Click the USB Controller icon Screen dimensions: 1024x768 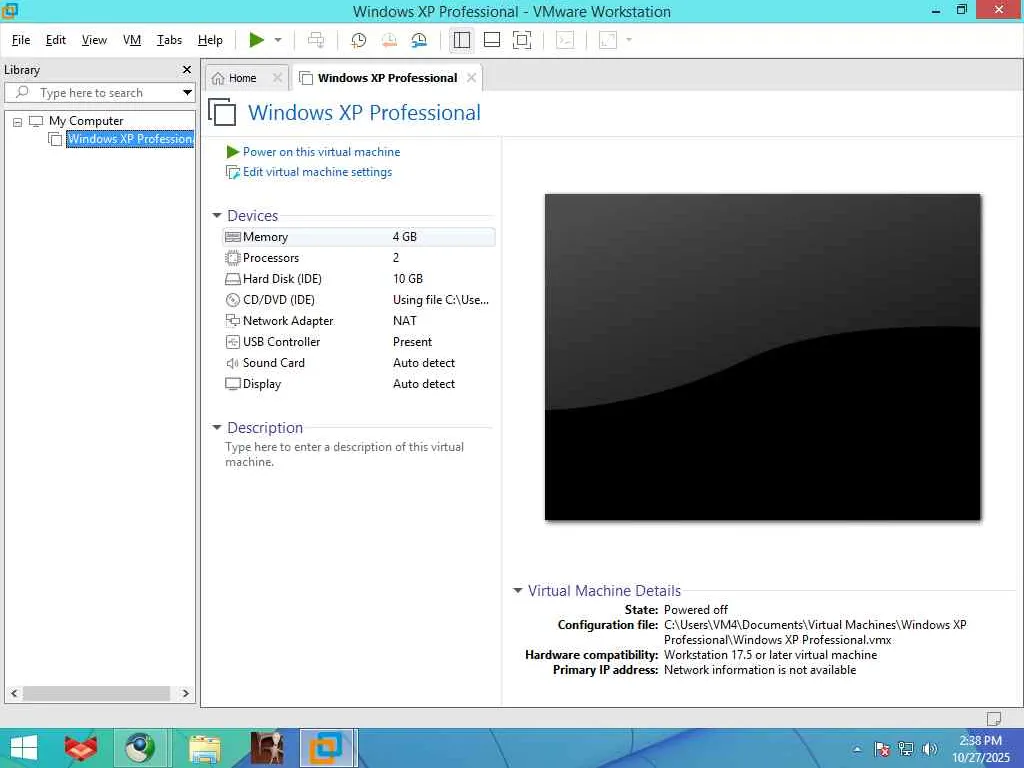(232, 342)
